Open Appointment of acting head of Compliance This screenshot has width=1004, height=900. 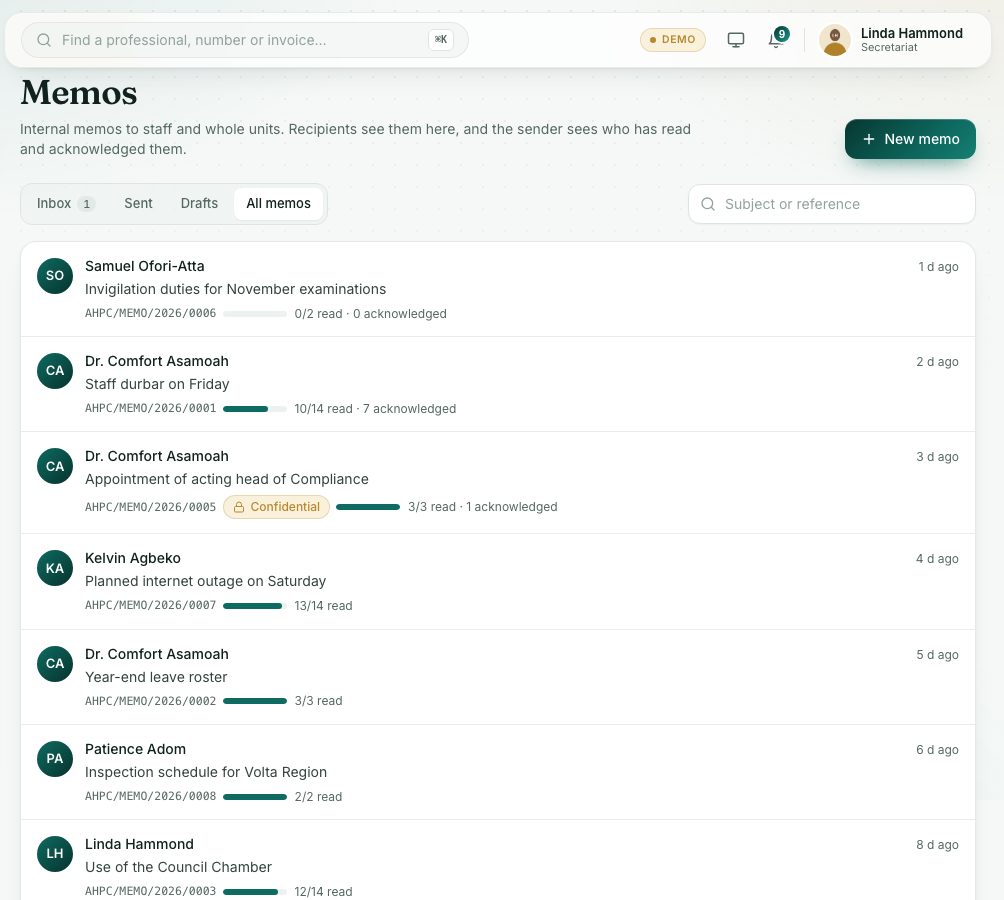(498, 483)
